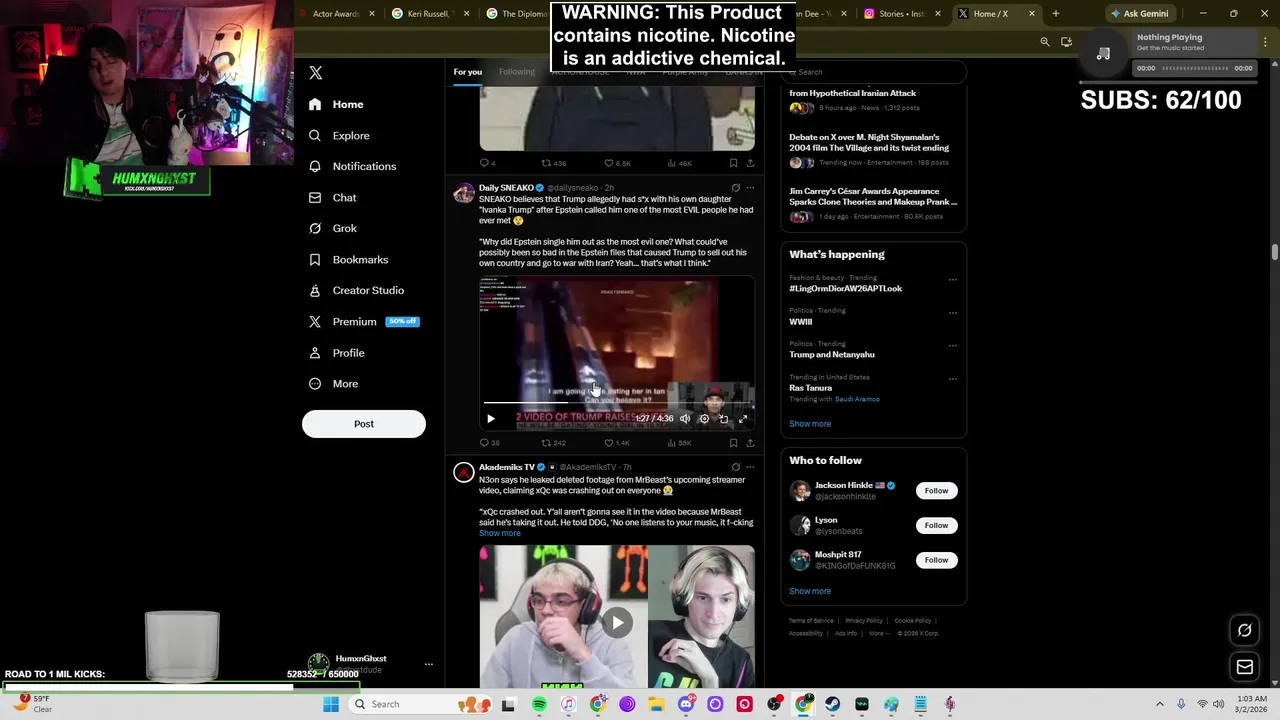Play the Daily SNEAKO video
1280x720 pixels.
pyautogui.click(x=491, y=419)
